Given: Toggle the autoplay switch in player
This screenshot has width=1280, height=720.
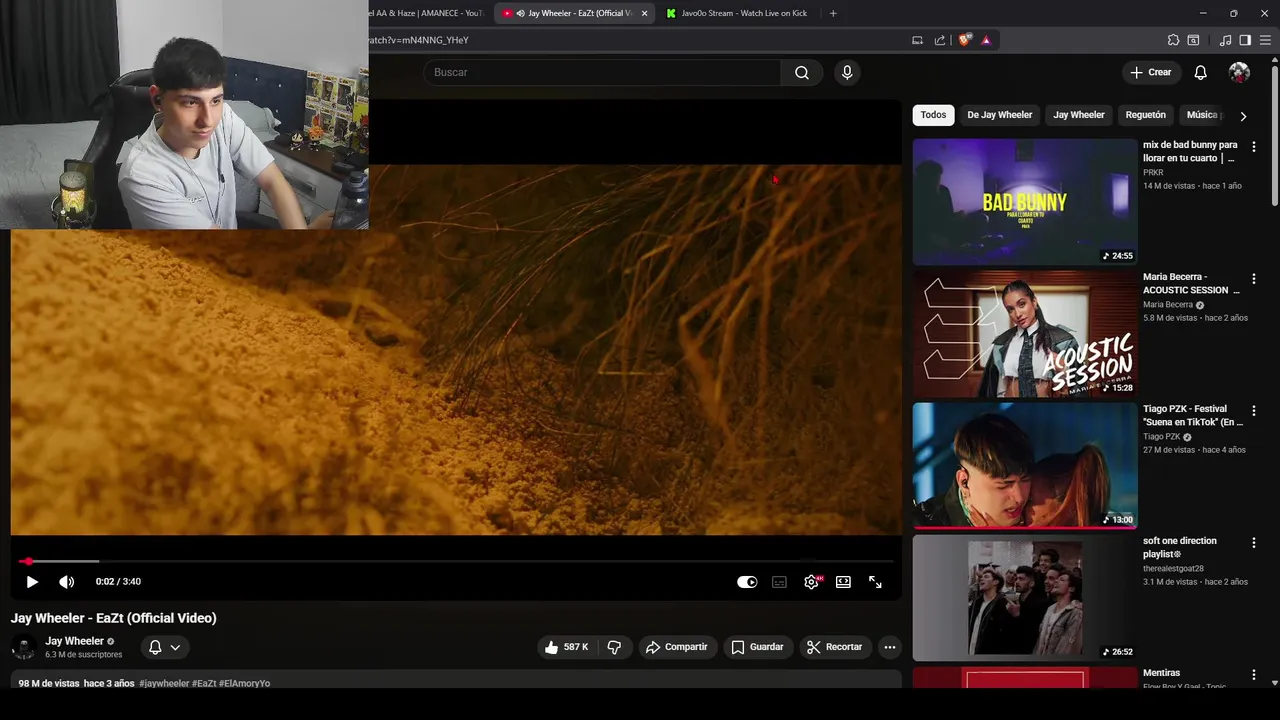Looking at the screenshot, I should click(x=747, y=582).
